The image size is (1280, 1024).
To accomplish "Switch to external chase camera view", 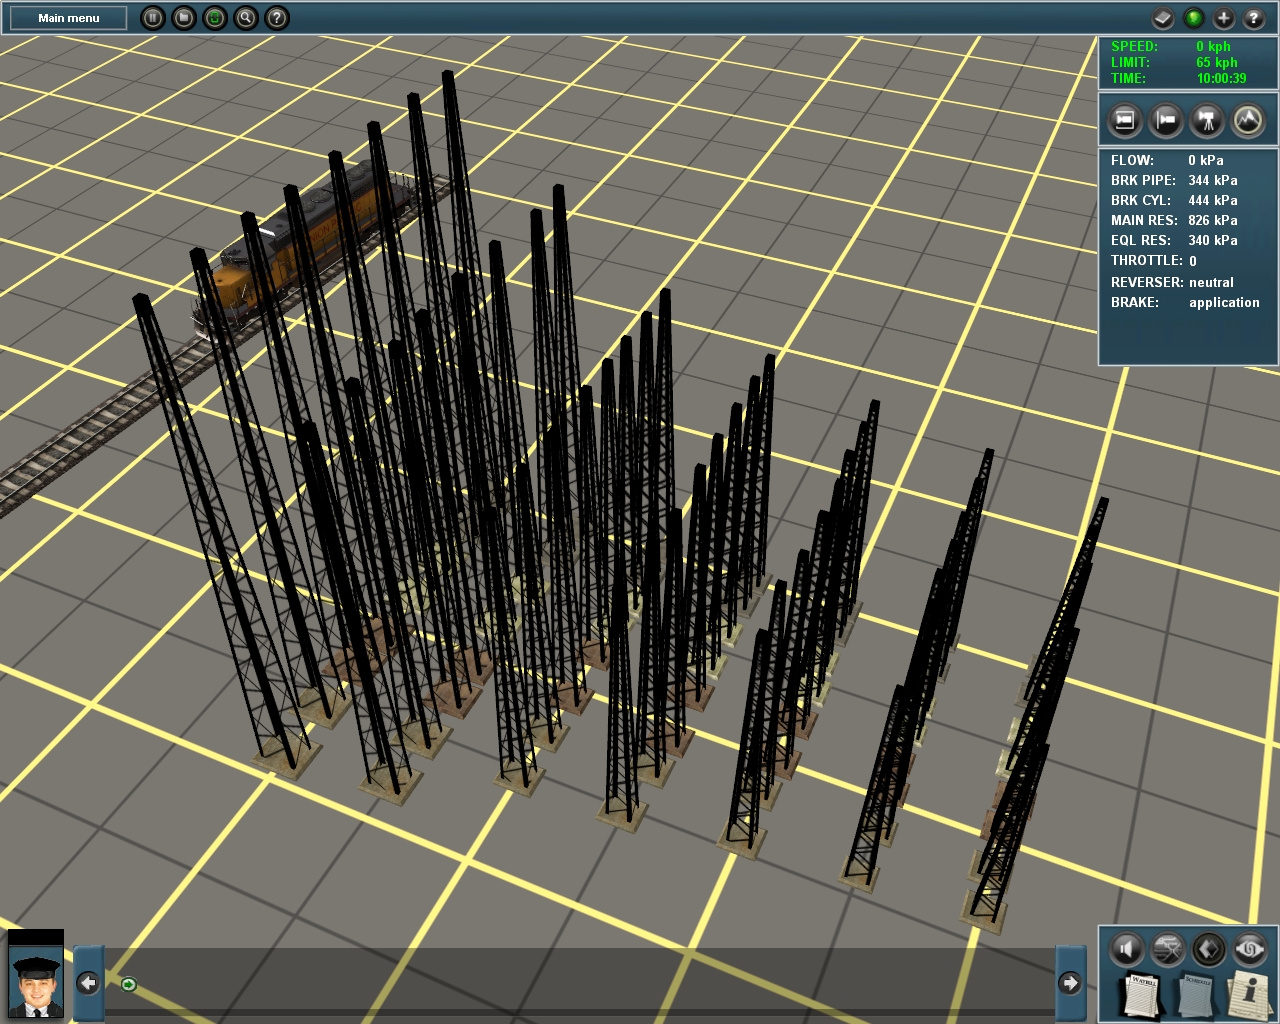I will click(x=1166, y=121).
